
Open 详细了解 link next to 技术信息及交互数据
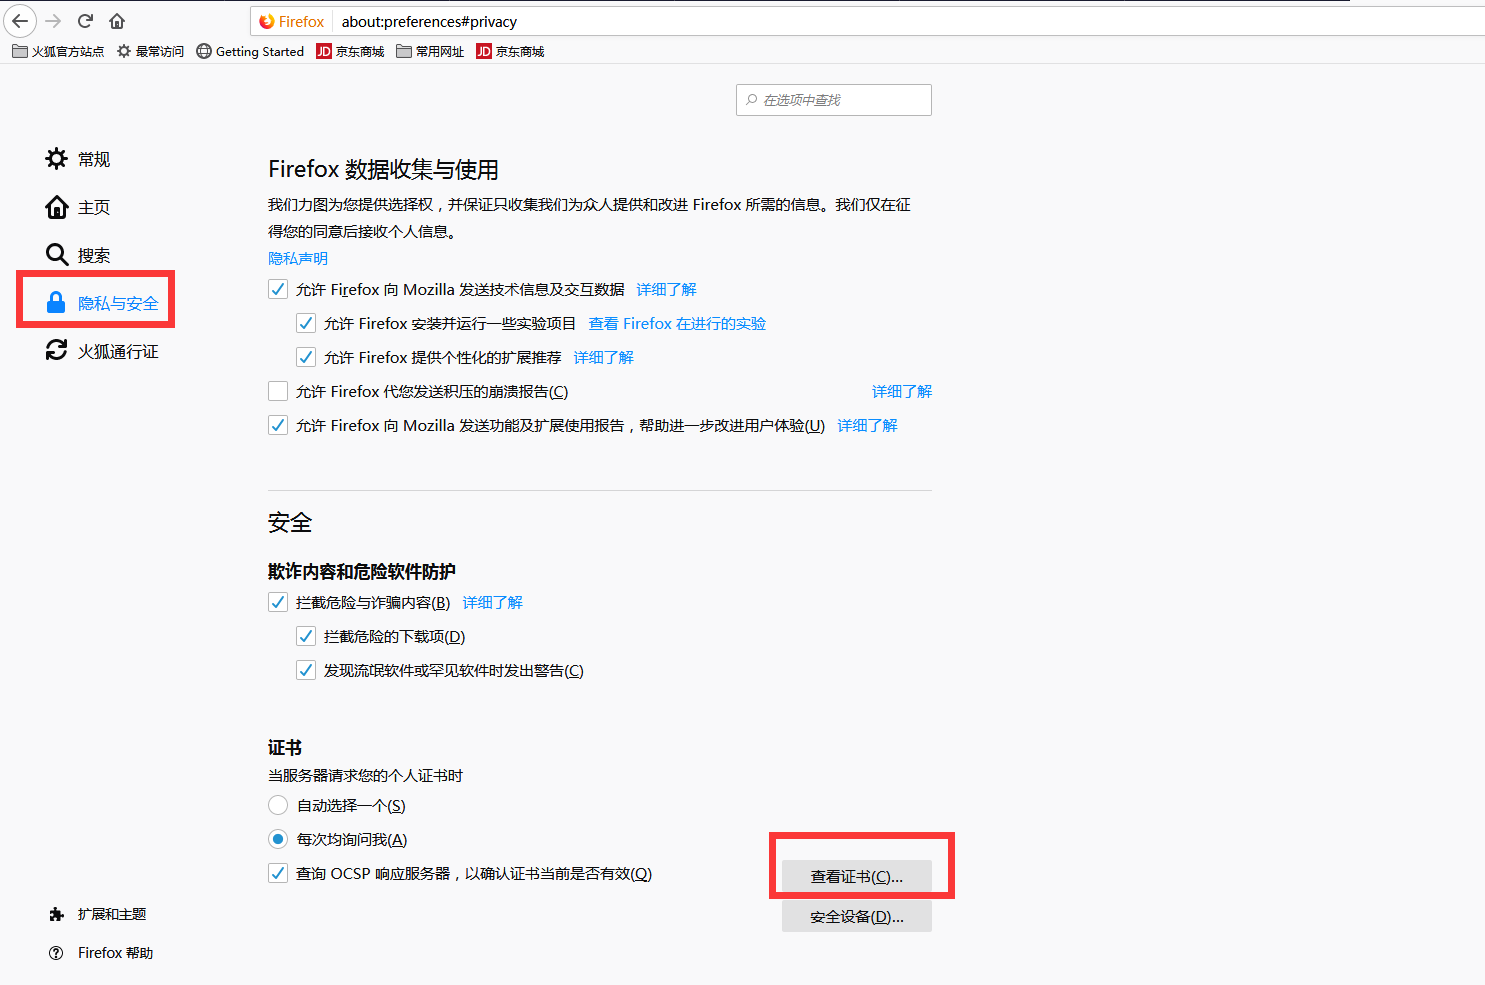point(666,289)
